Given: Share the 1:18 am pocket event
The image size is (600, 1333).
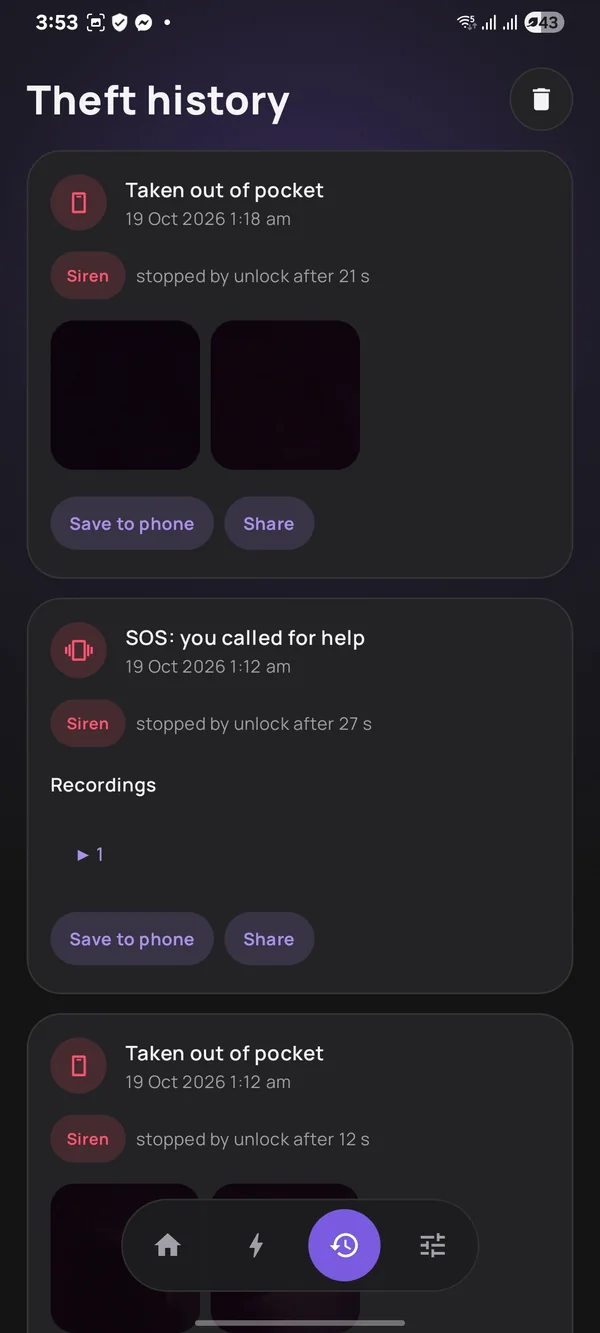Looking at the screenshot, I should click(x=269, y=524).
